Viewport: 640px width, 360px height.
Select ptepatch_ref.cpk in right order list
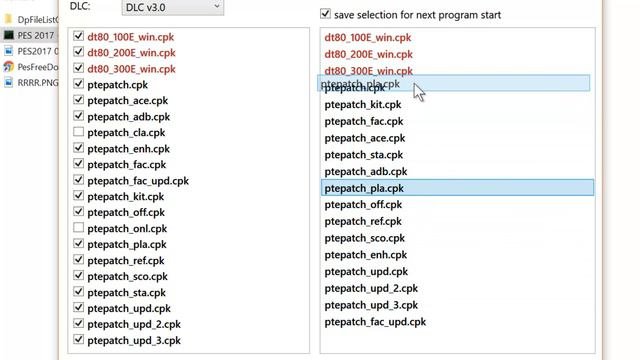(x=363, y=221)
